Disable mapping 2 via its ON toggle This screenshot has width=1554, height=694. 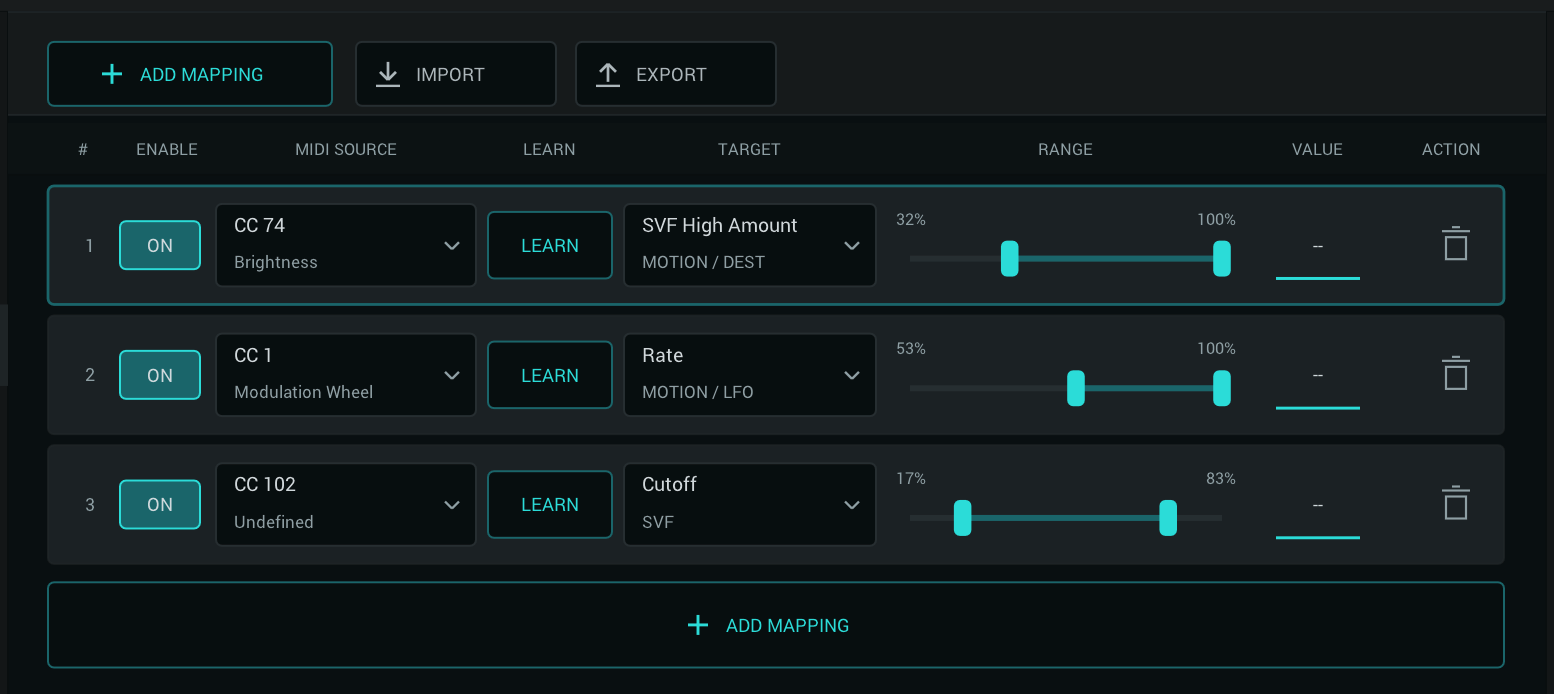(160, 375)
